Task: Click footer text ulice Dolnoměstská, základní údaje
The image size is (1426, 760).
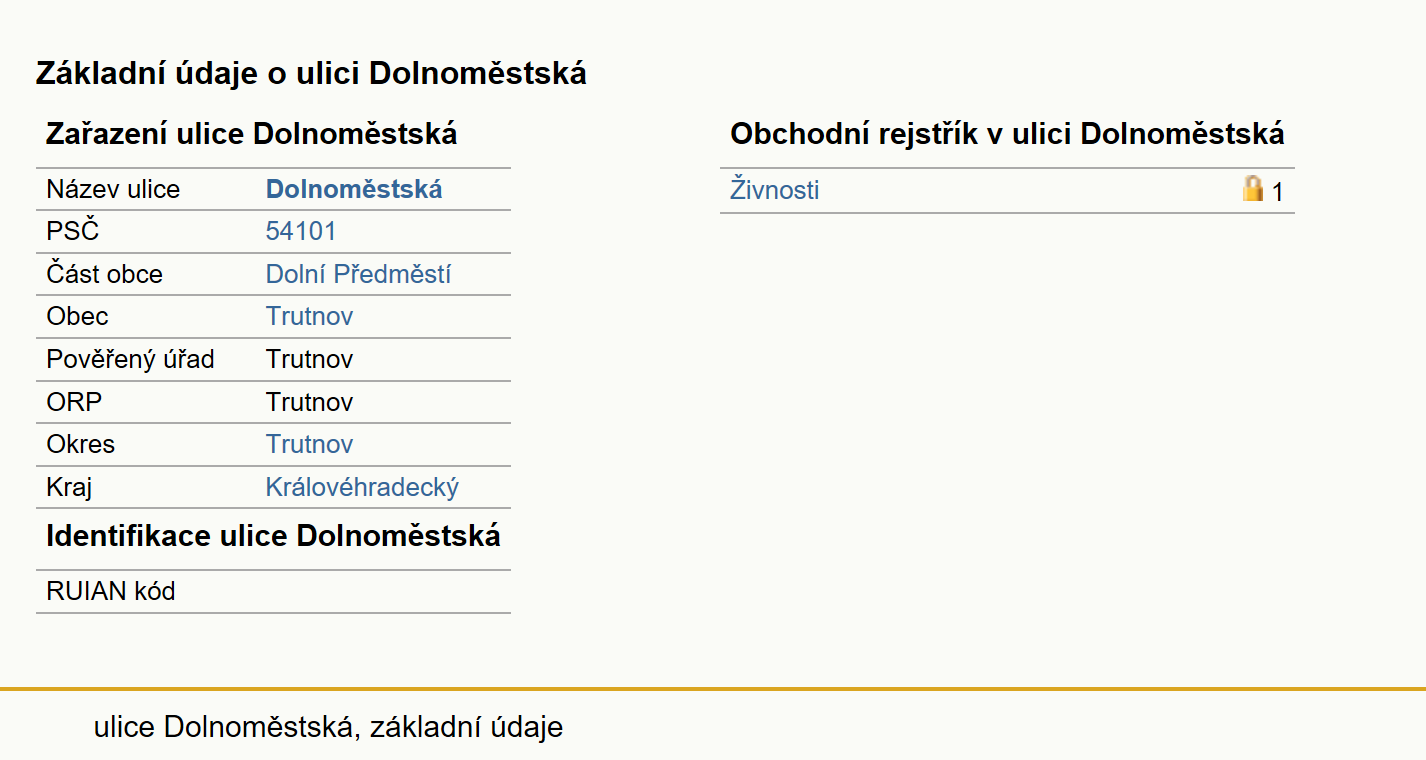Action: (x=329, y=727)
